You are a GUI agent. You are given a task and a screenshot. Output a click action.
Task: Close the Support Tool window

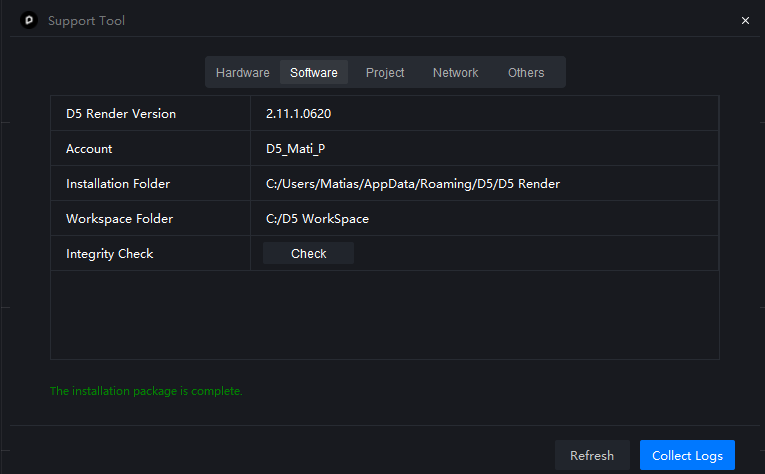pos(745,20)
